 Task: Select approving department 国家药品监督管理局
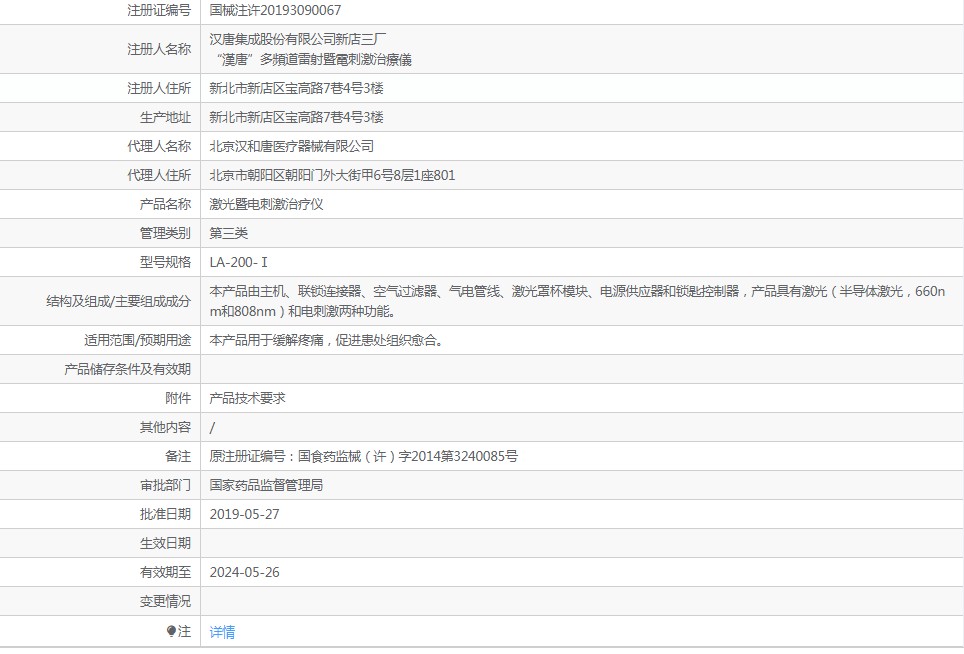[266, 485]
